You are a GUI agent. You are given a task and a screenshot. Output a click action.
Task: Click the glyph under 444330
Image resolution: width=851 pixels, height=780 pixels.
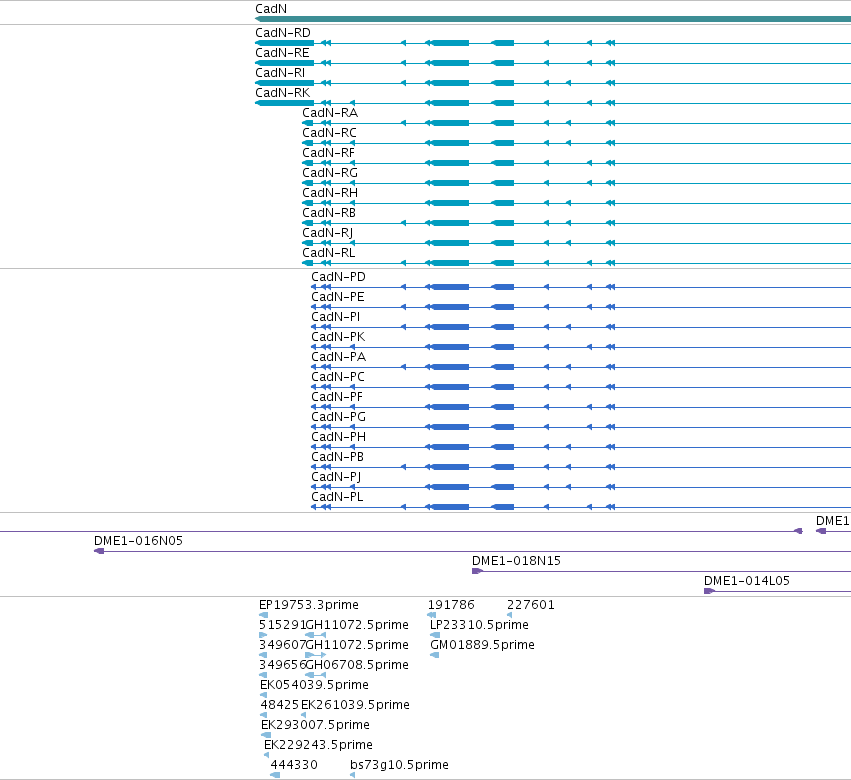tap(275, 775)
